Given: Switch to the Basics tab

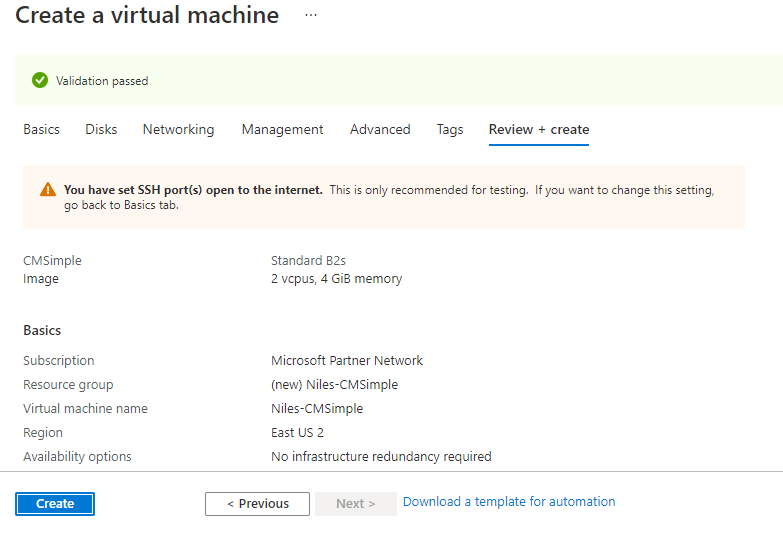Looking at the screenshot, I should 41,130.
